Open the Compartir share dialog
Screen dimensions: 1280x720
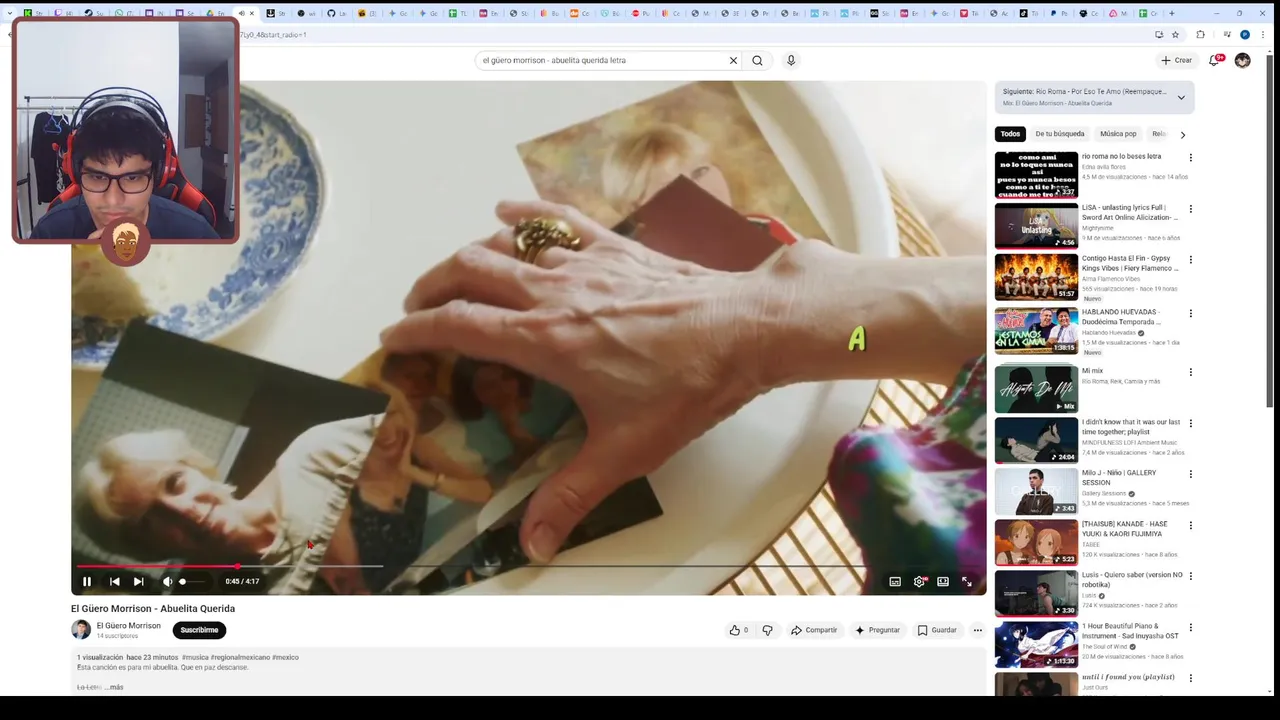[814, 630]
